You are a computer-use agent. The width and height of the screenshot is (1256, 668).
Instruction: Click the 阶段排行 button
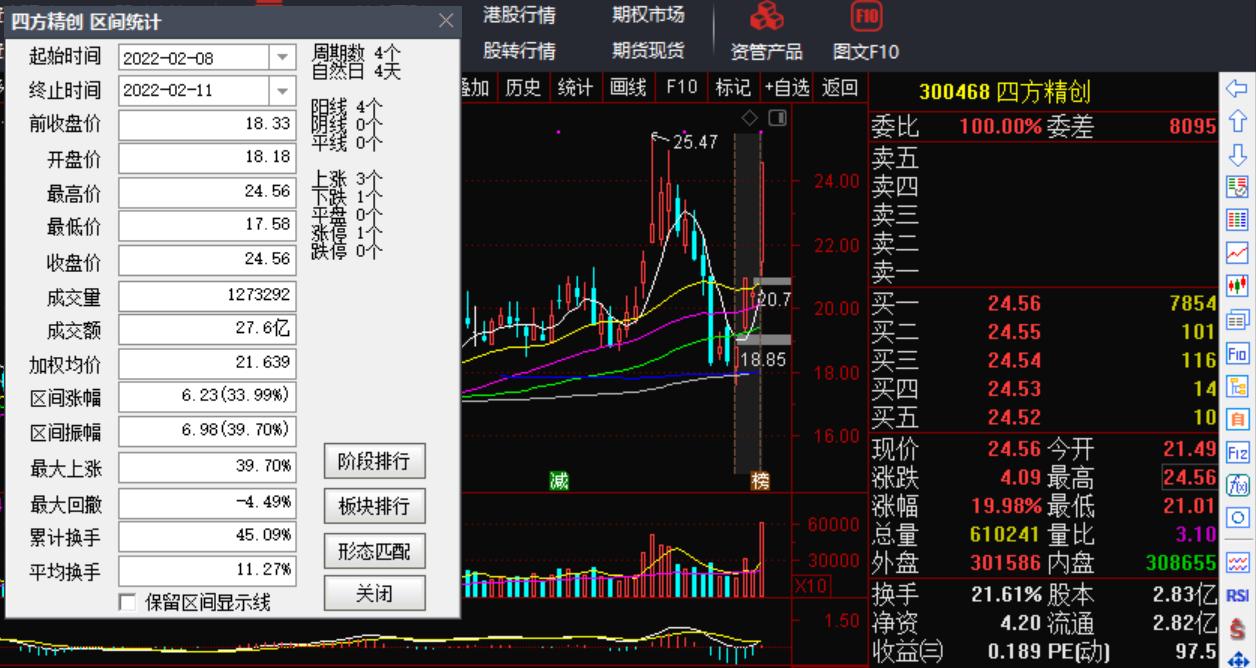point(376,461)
